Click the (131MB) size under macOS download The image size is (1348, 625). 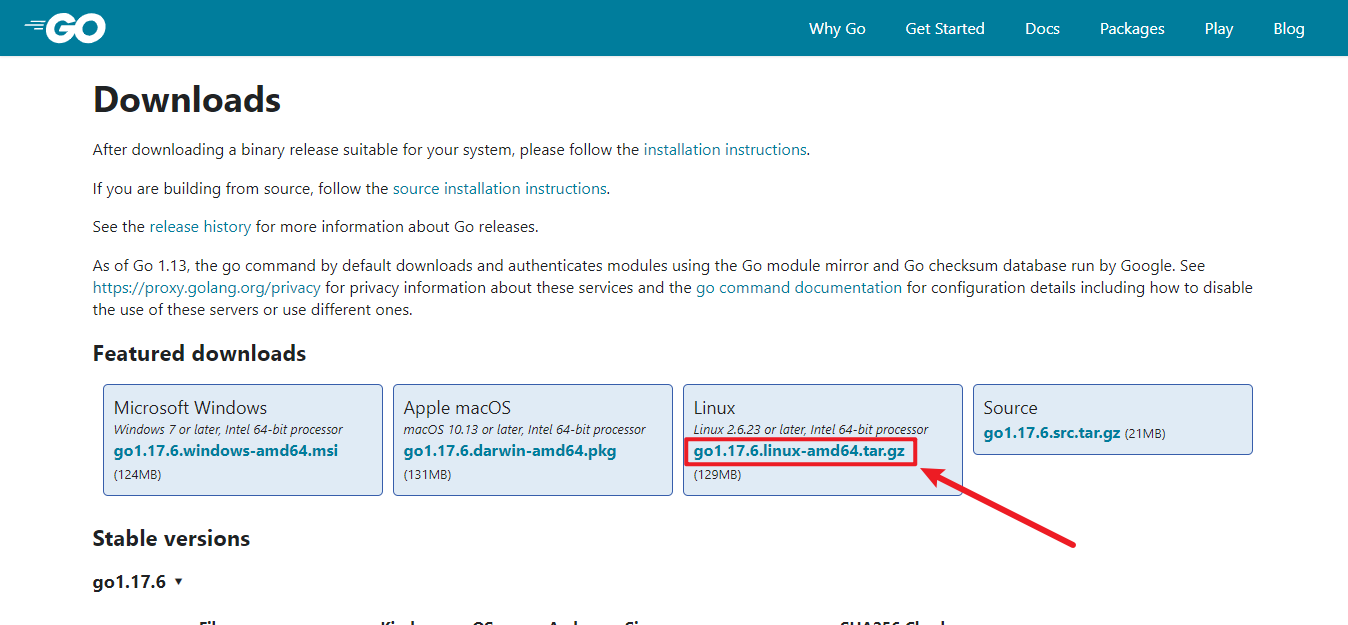(x=427, y=474)
